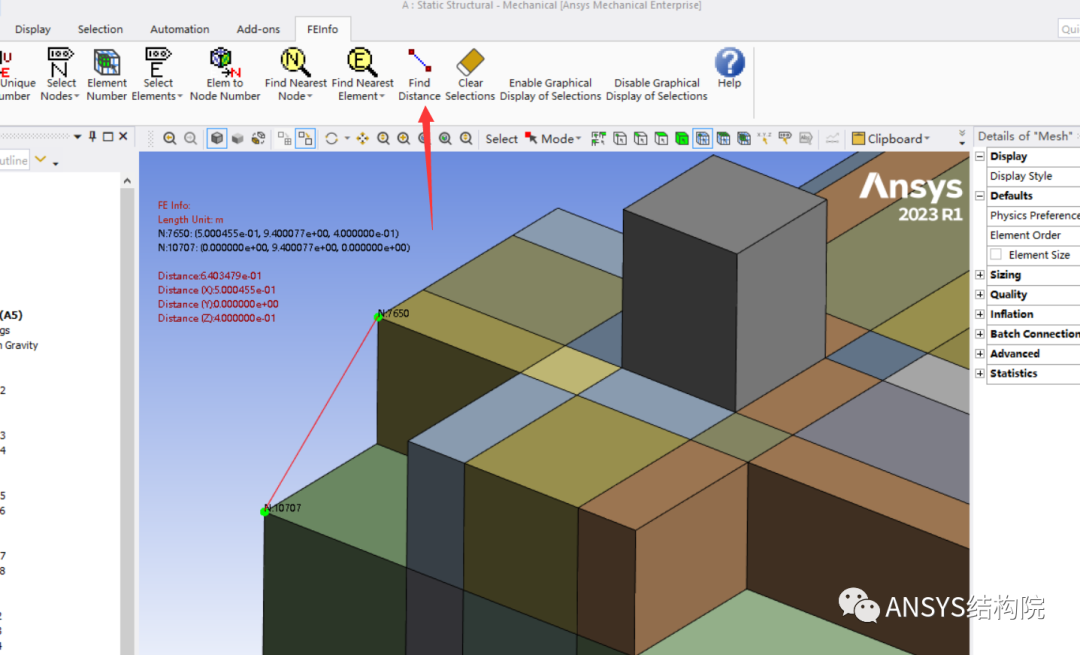Open the rotate options dropdown arrow
The height and width of the screenshot is (655, 1080).
(x=347, y=138)
